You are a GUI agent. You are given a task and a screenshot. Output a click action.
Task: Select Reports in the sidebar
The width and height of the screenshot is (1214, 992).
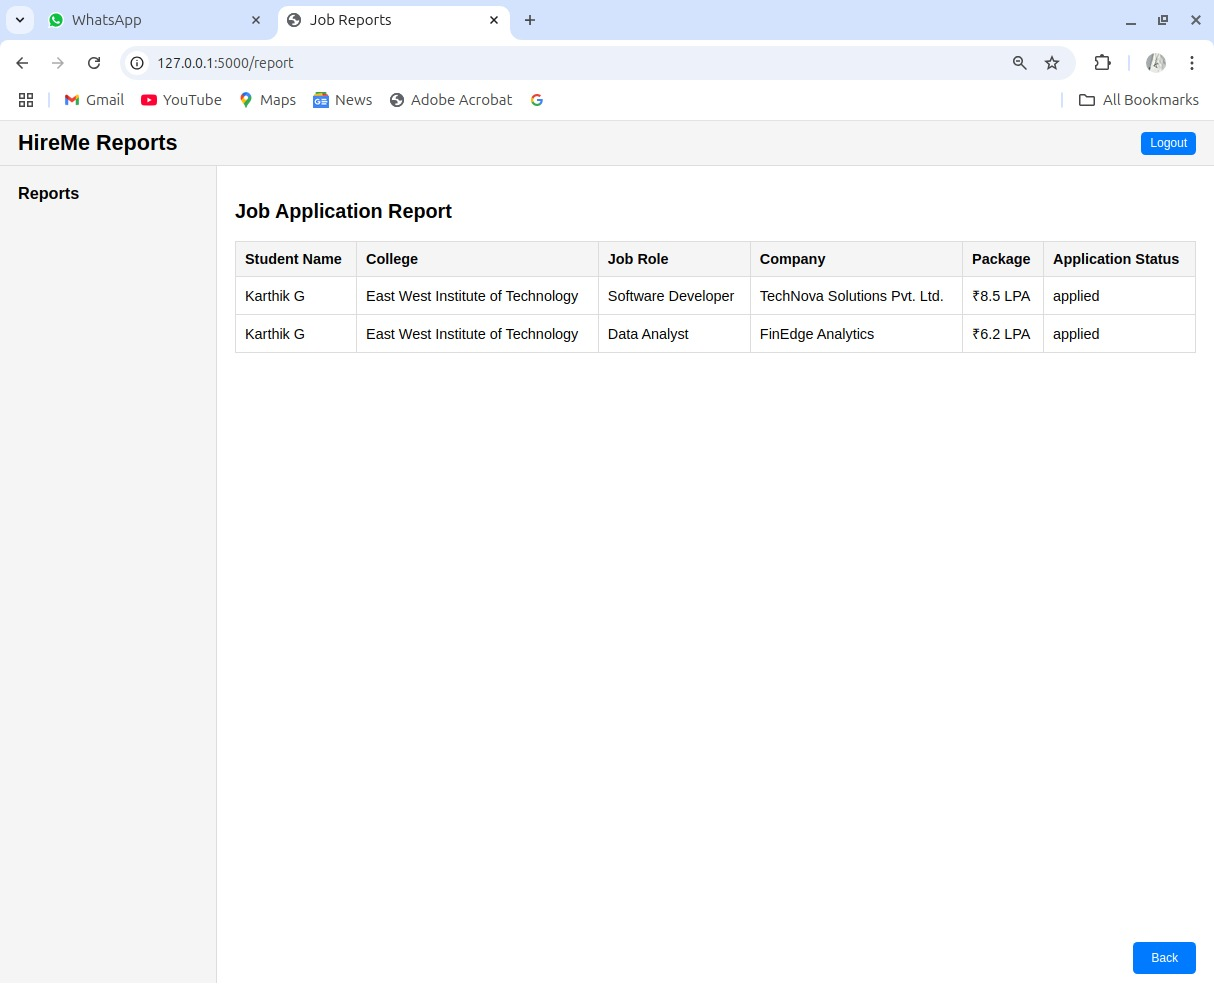(x=48, y=194)
